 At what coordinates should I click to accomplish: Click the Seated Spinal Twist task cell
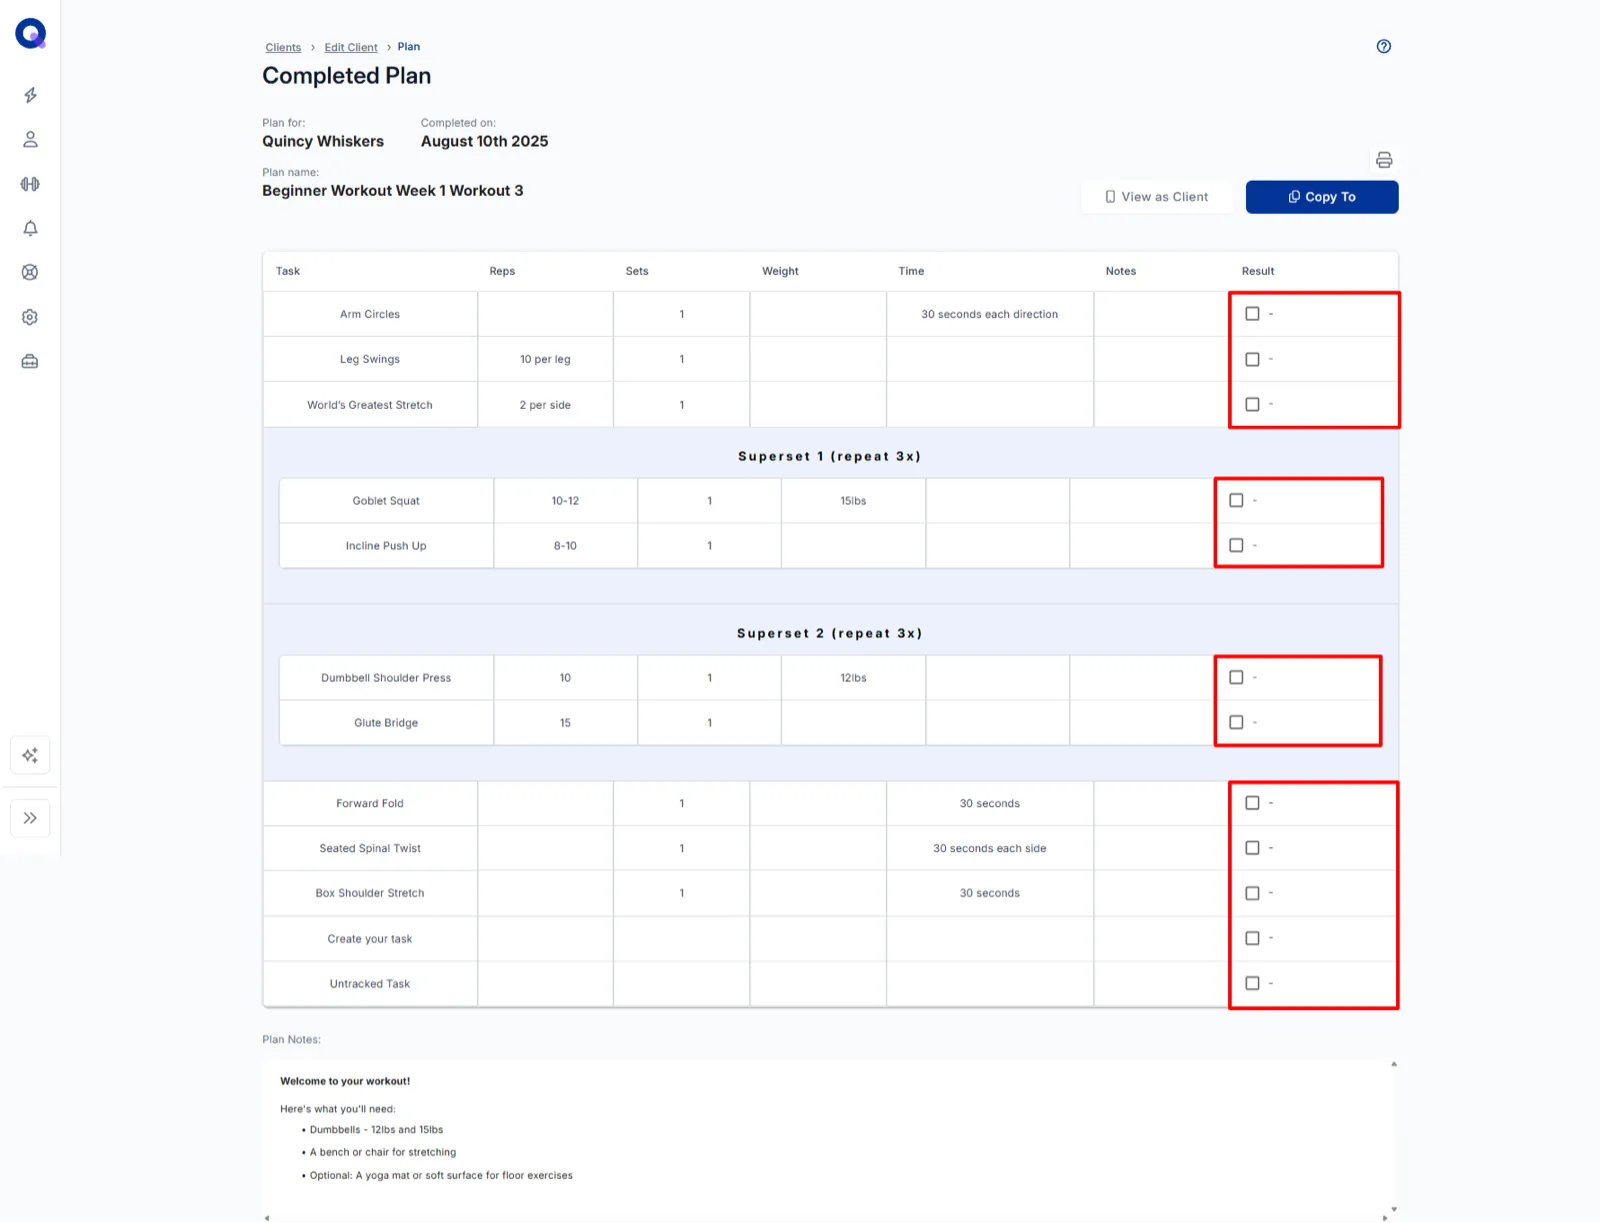[x=370, y=848]
